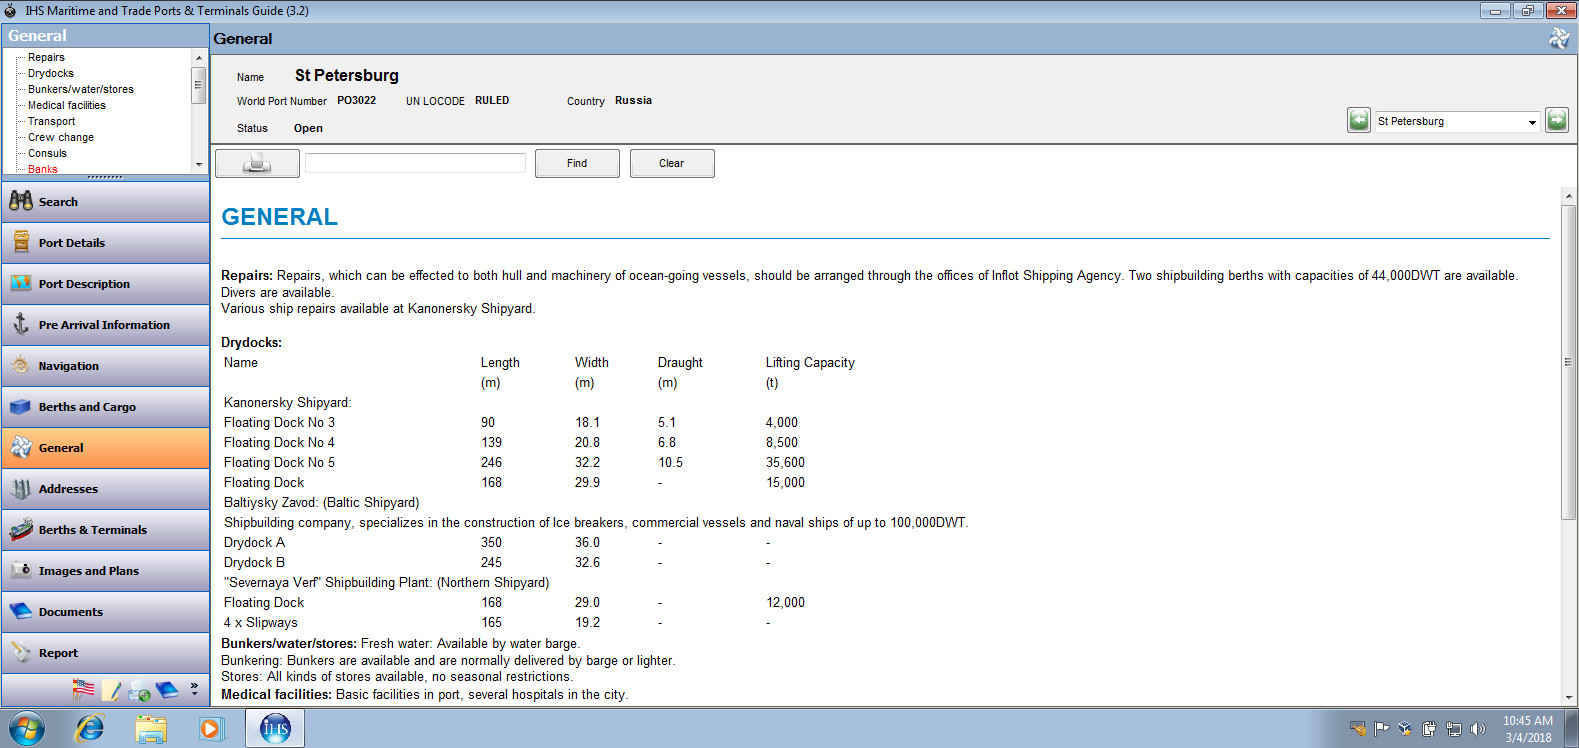1579x748 pixels.
Task: Click the pinwheel icon in the General header
Action: point(1558,39)
